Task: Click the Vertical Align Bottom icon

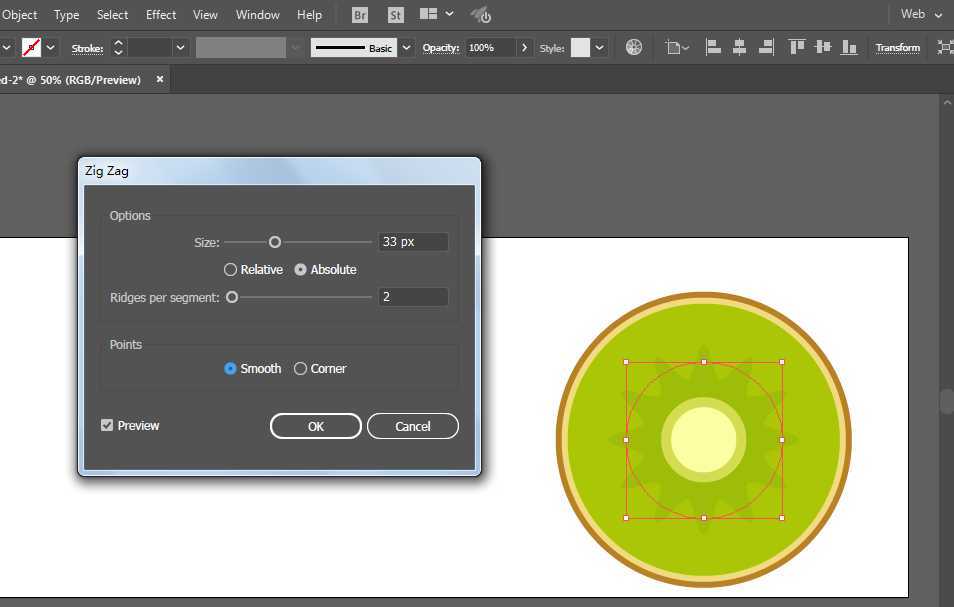Action: [849, 47]
